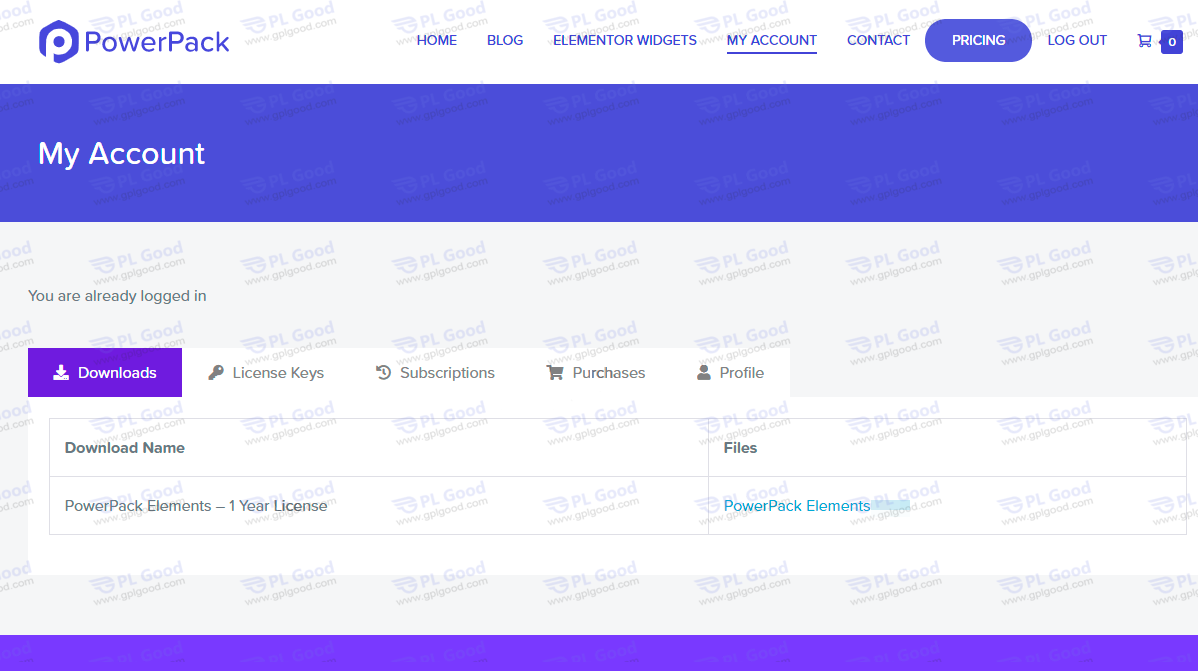Open the Contact page

click(x=878, y=41)
